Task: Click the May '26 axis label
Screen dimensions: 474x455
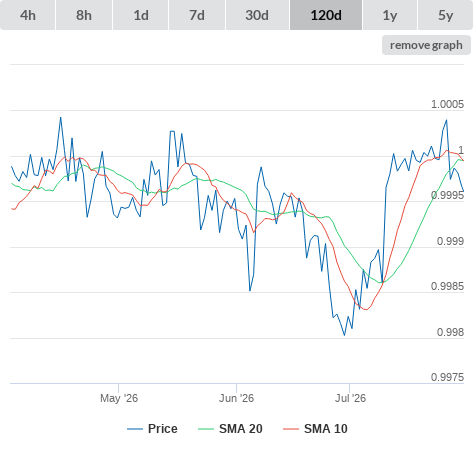Action: click(x=119, y=398)
